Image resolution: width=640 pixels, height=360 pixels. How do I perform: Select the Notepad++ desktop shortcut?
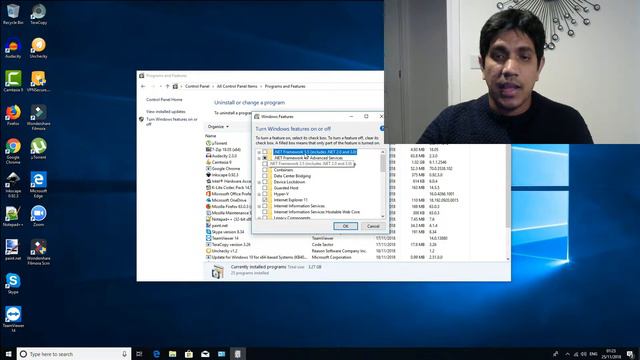click(x=13, y=216)
